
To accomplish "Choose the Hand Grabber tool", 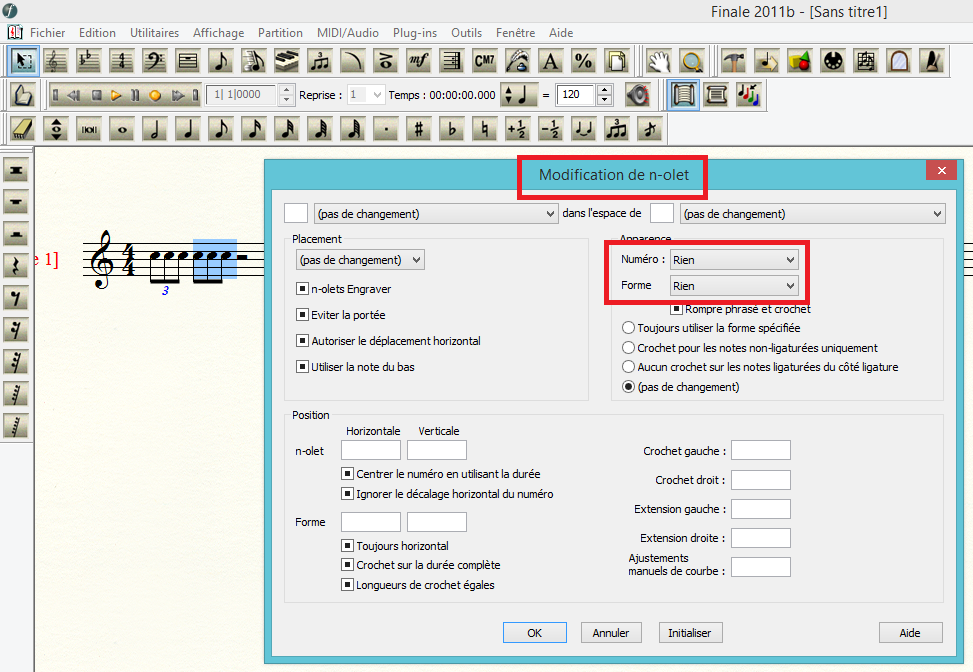I will [x=658, y=61].
